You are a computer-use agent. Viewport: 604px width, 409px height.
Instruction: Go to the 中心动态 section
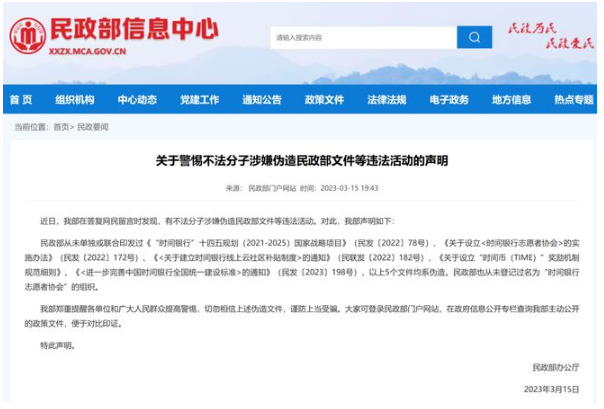click(x=137, y=100)
